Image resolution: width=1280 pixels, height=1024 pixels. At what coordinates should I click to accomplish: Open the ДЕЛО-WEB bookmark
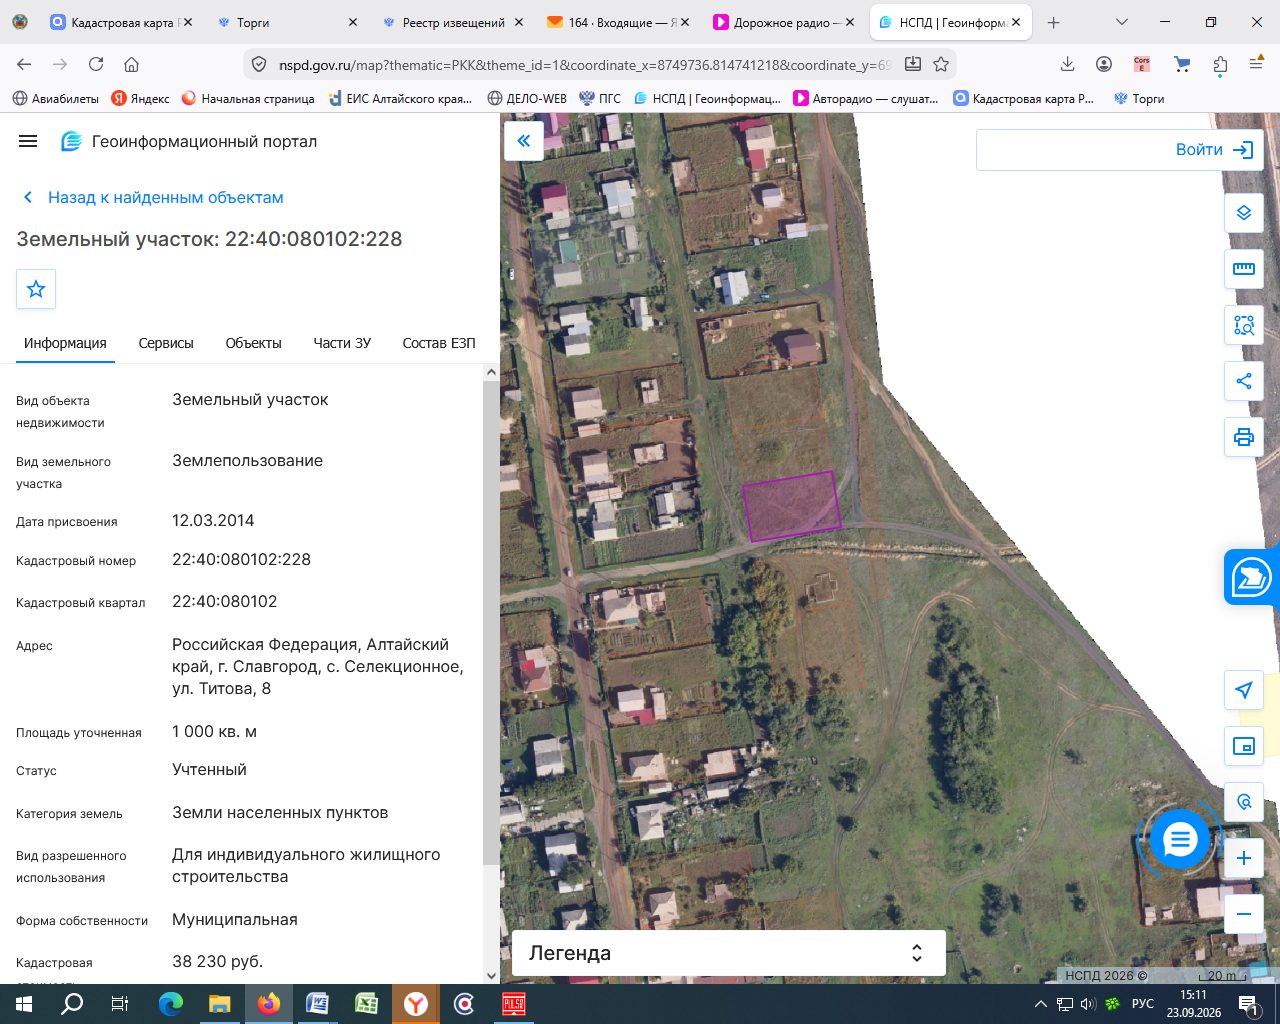pyautogui.click(x=527, y=98)
